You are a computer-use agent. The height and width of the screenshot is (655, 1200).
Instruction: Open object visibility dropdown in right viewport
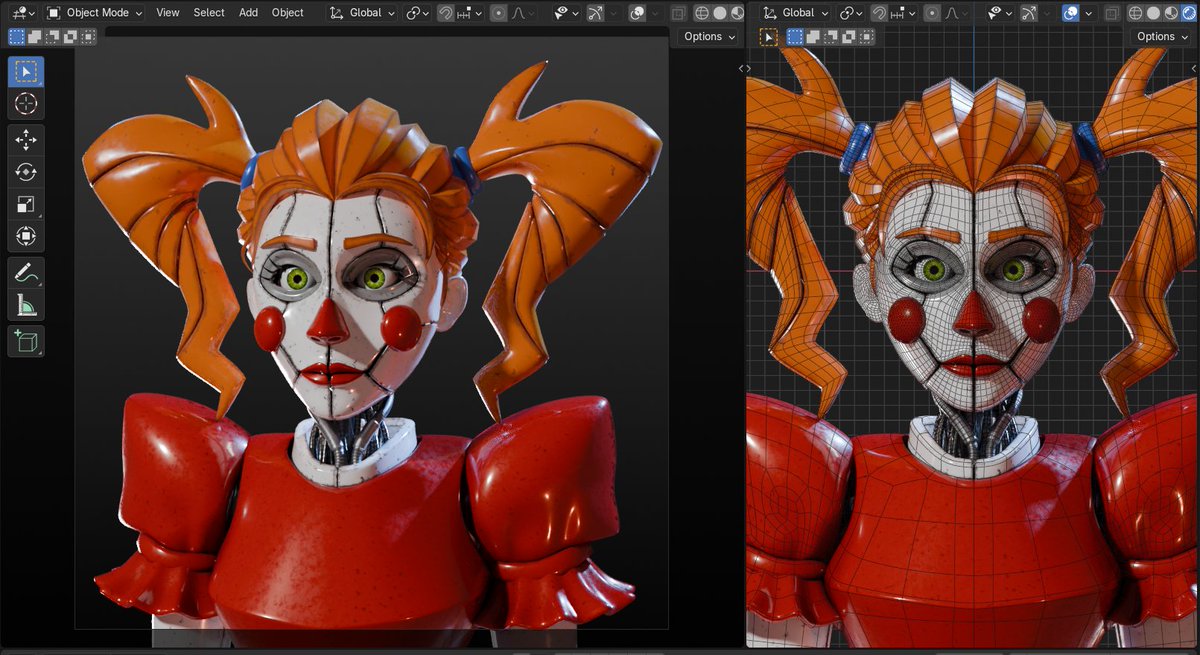pyautogui.click(x=1000, y=13)
